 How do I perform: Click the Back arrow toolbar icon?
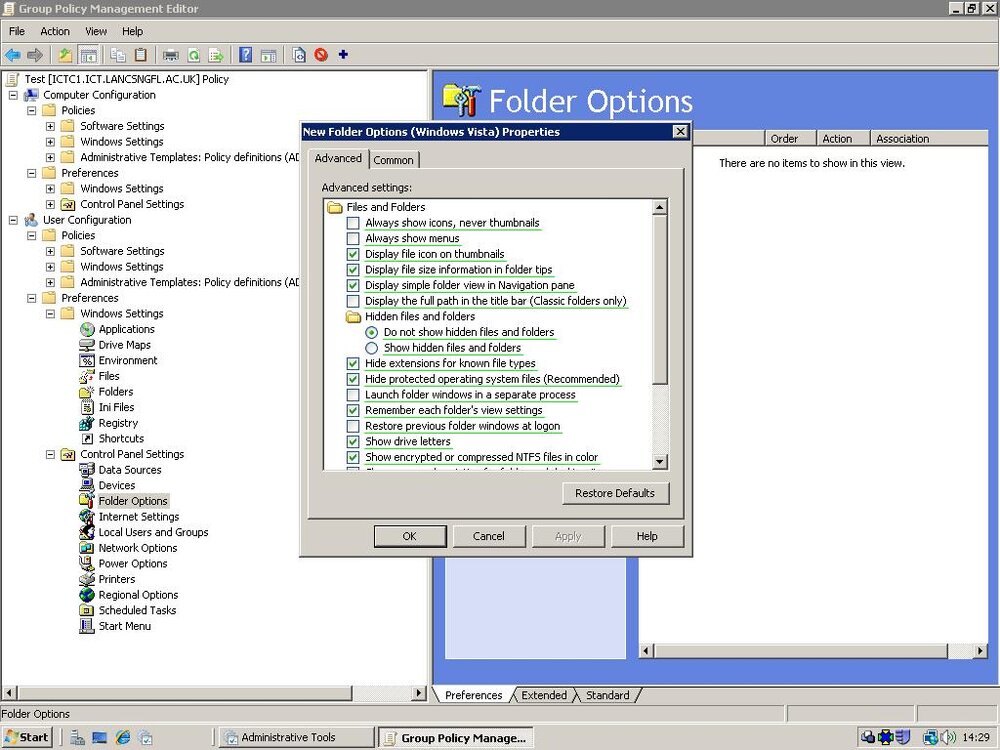click(x=13, y=55)
